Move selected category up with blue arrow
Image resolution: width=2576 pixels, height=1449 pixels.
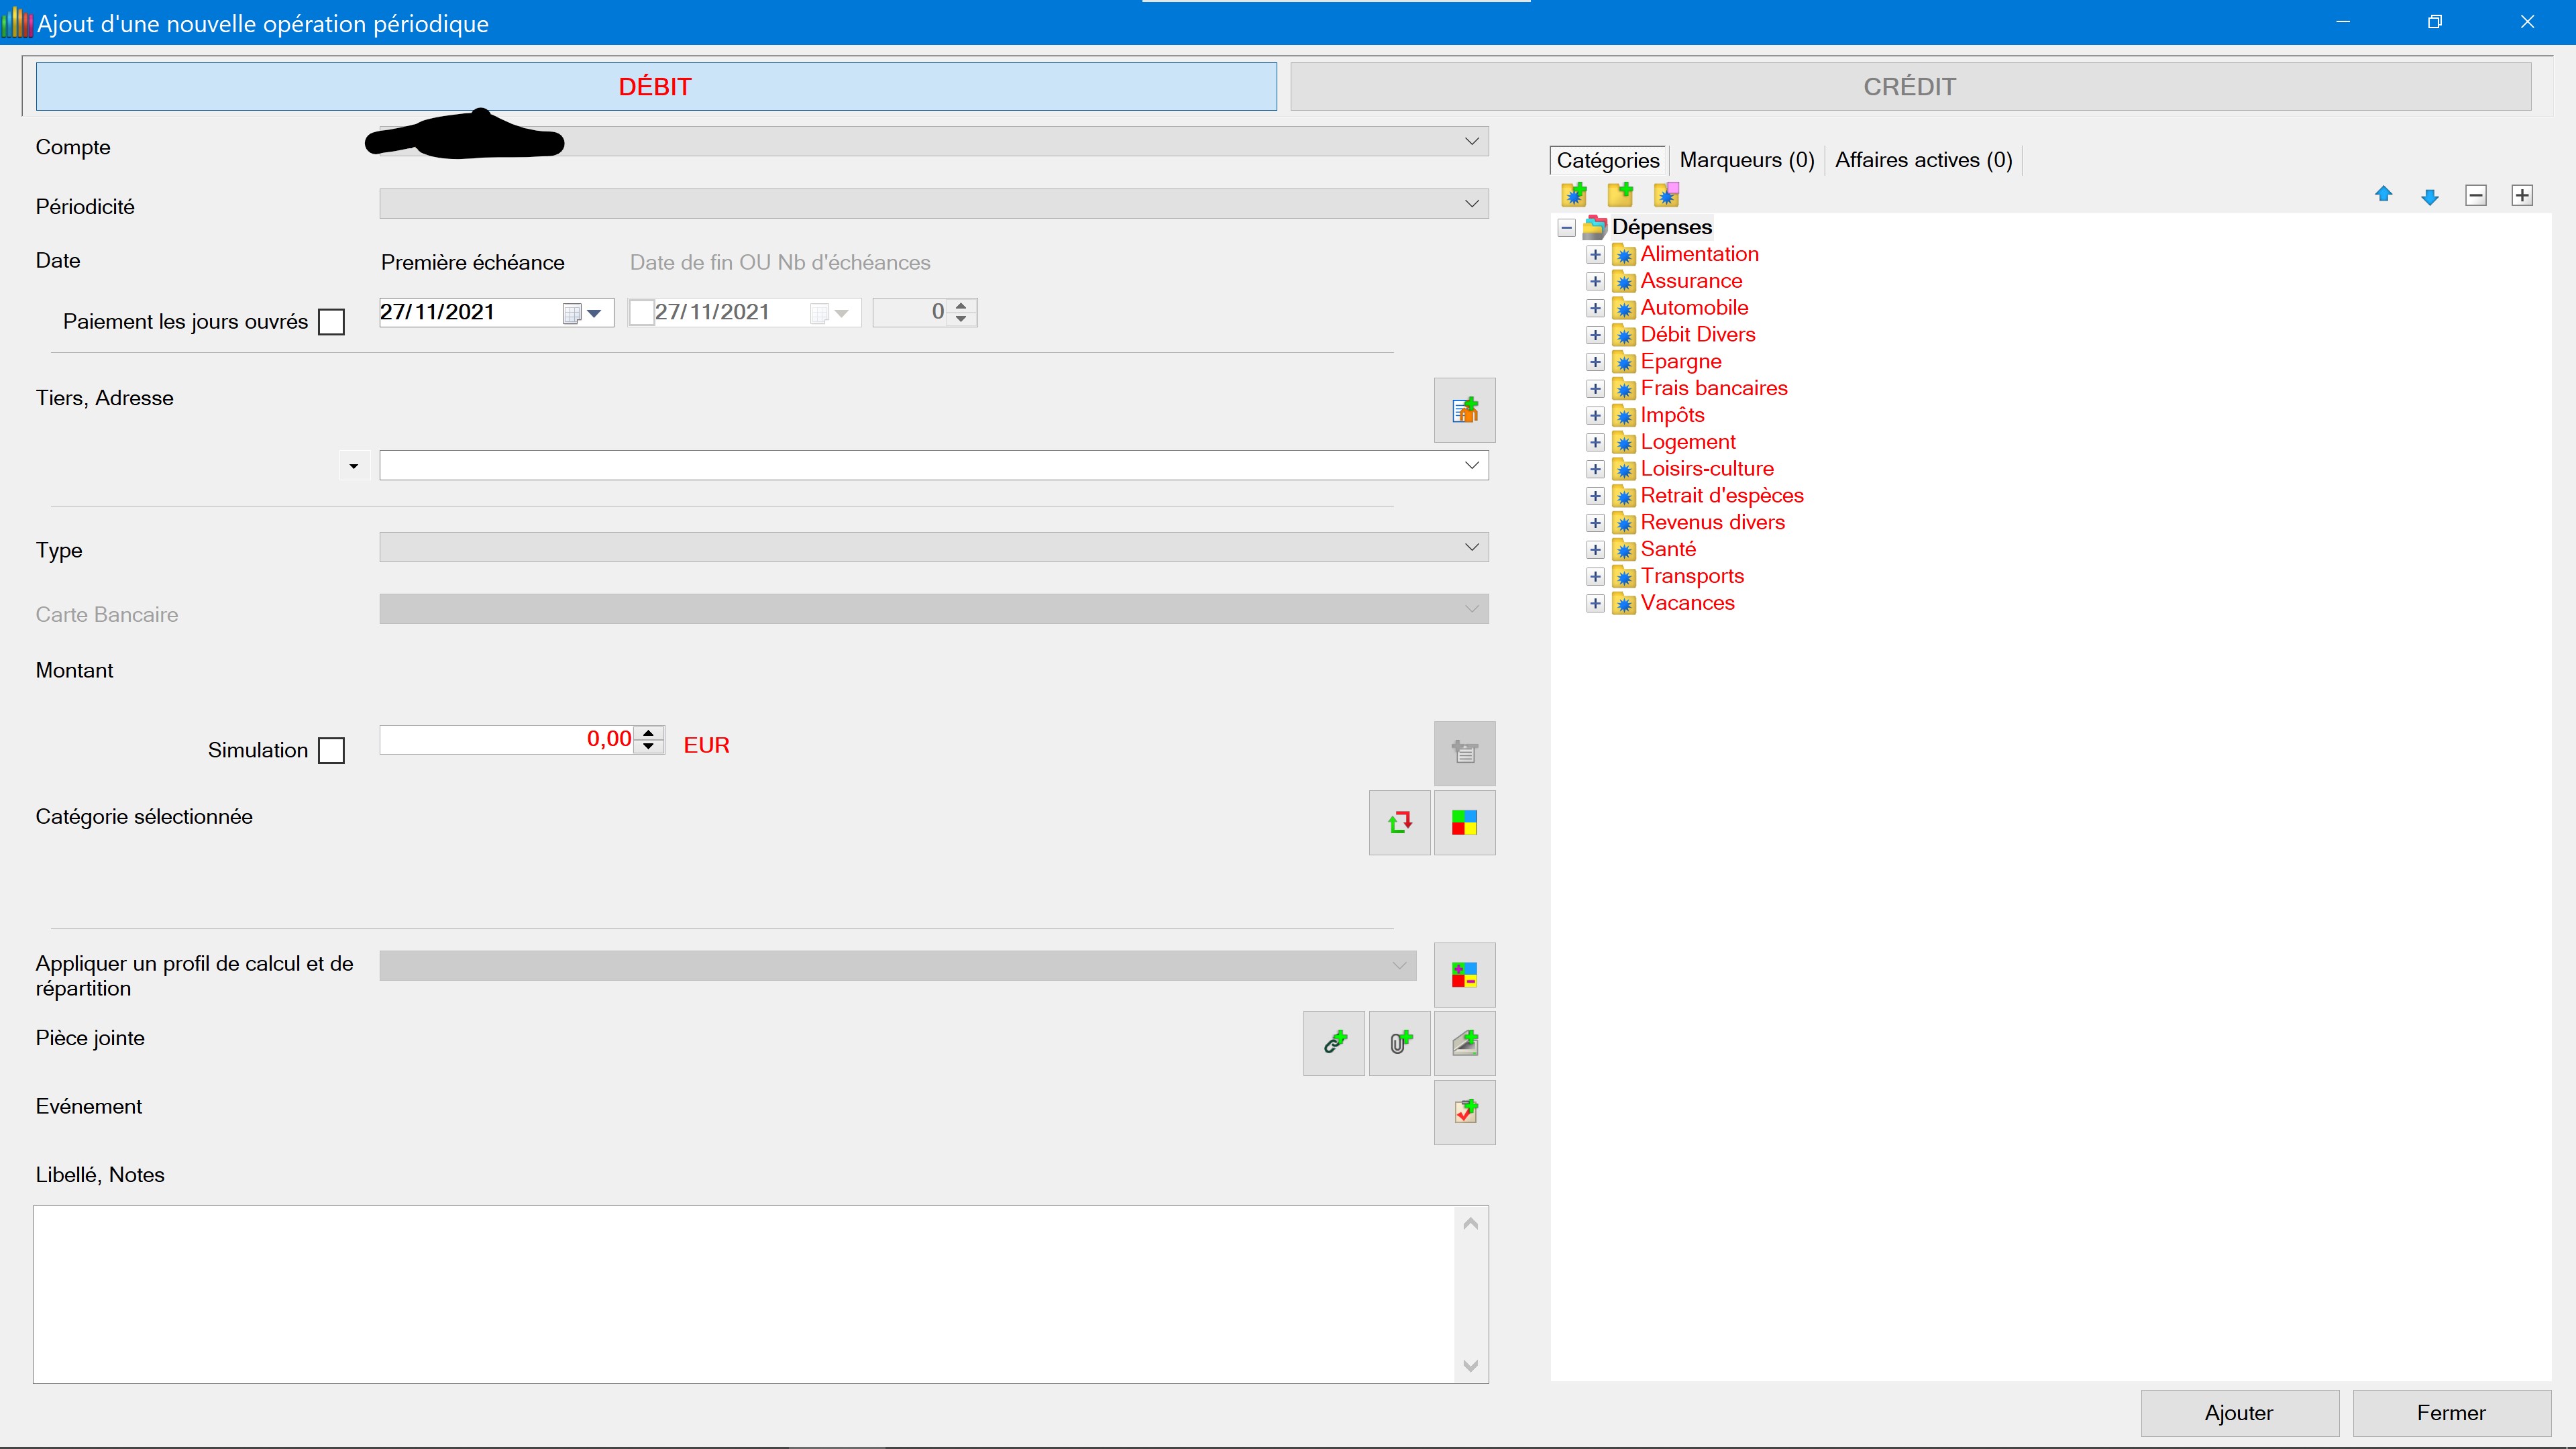tap(2384, 195)
